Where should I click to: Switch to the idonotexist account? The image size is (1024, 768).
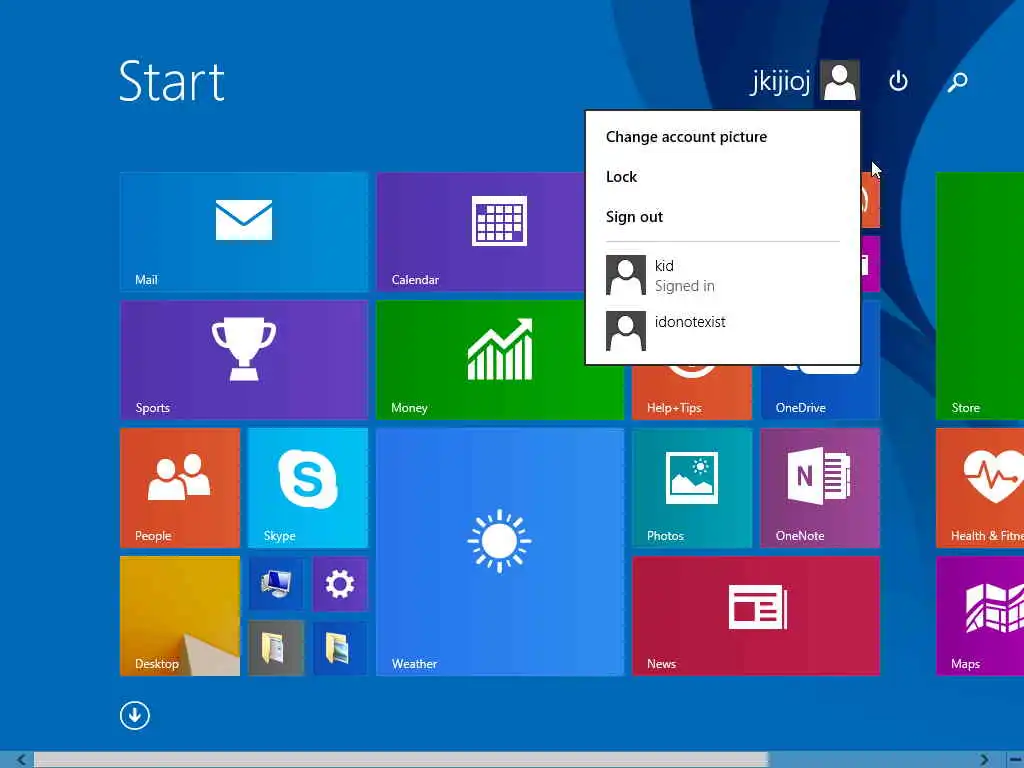[722, 330]
